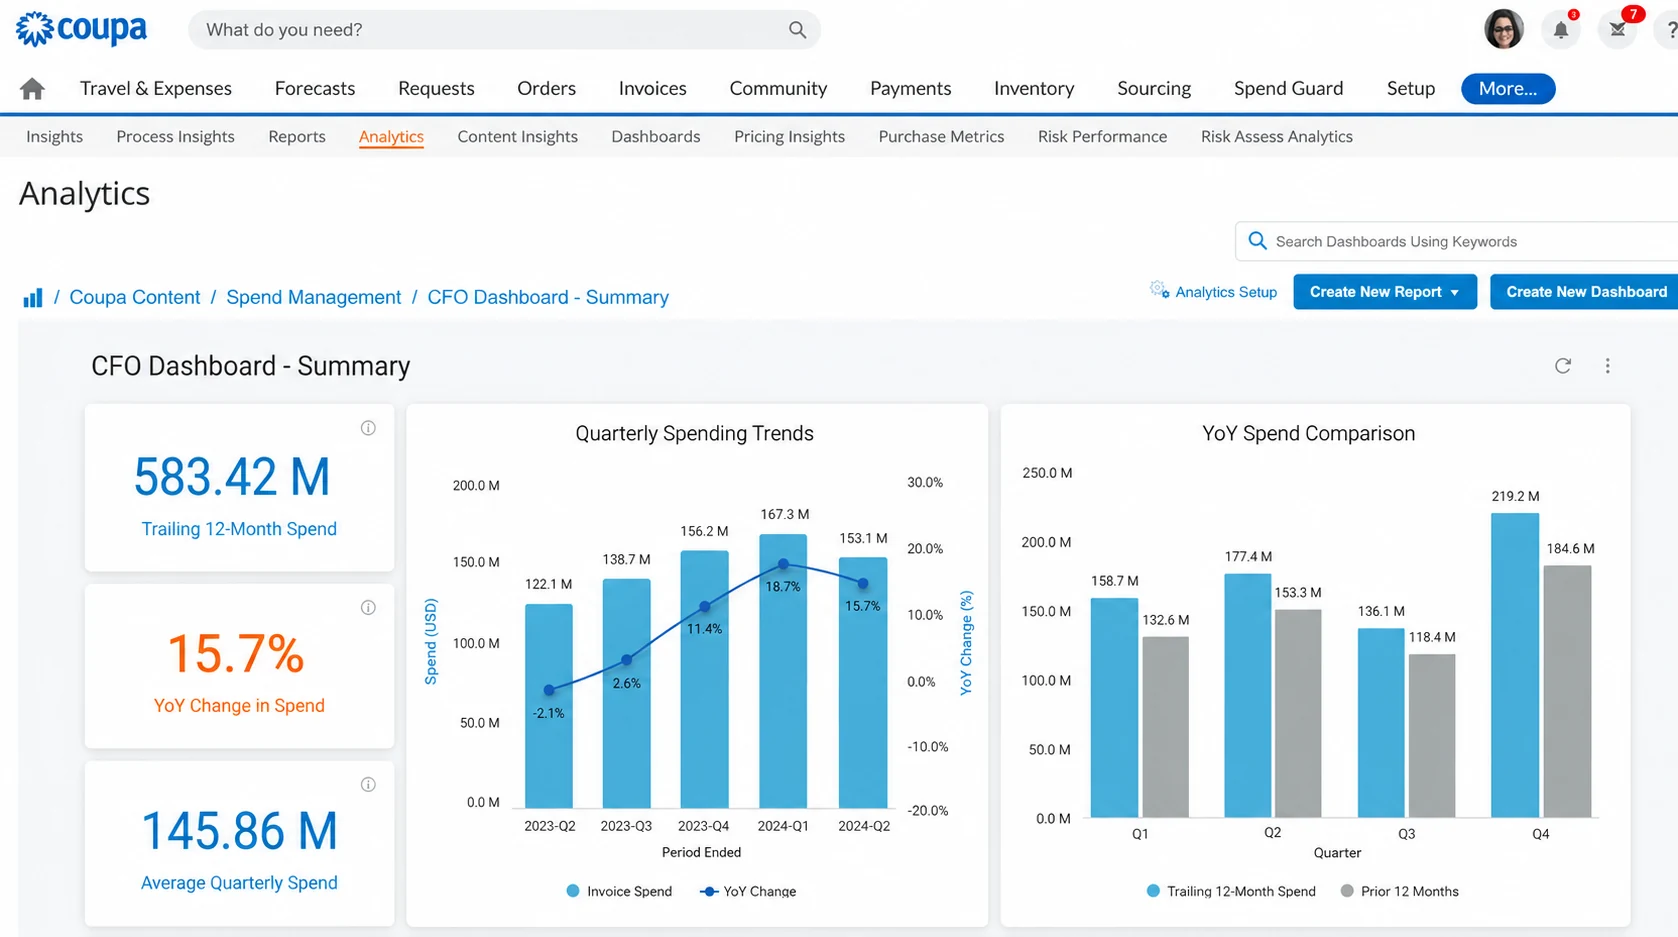
Task: Click the 15.7% YoY change value
Action: 236,654
